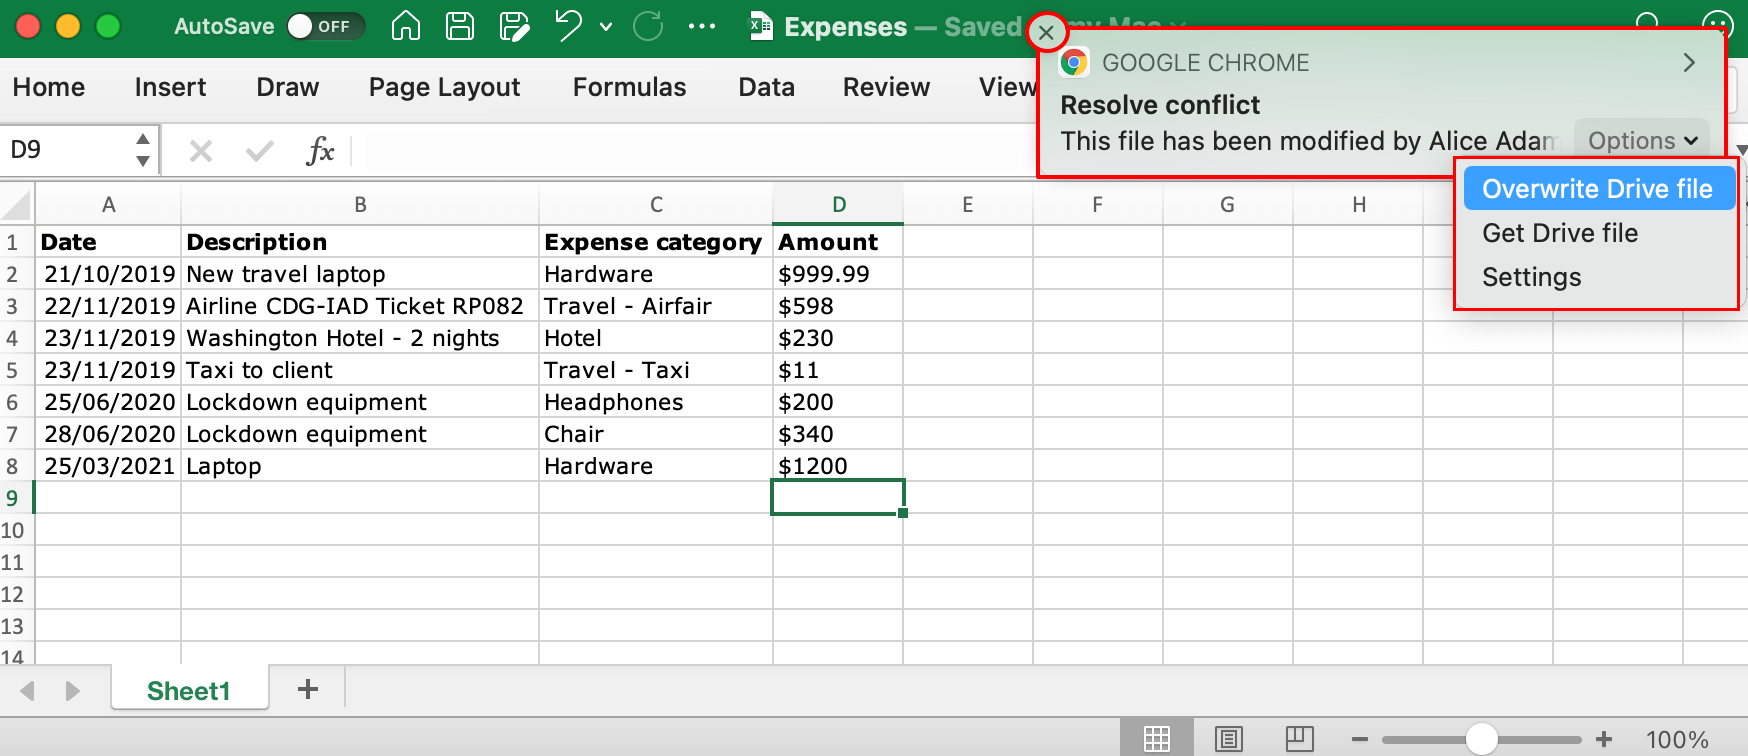Click the Excel file icon beside Expenses
Image resolution: width=1748 pixels, height=756 pixels.
(x=762, y=26)
